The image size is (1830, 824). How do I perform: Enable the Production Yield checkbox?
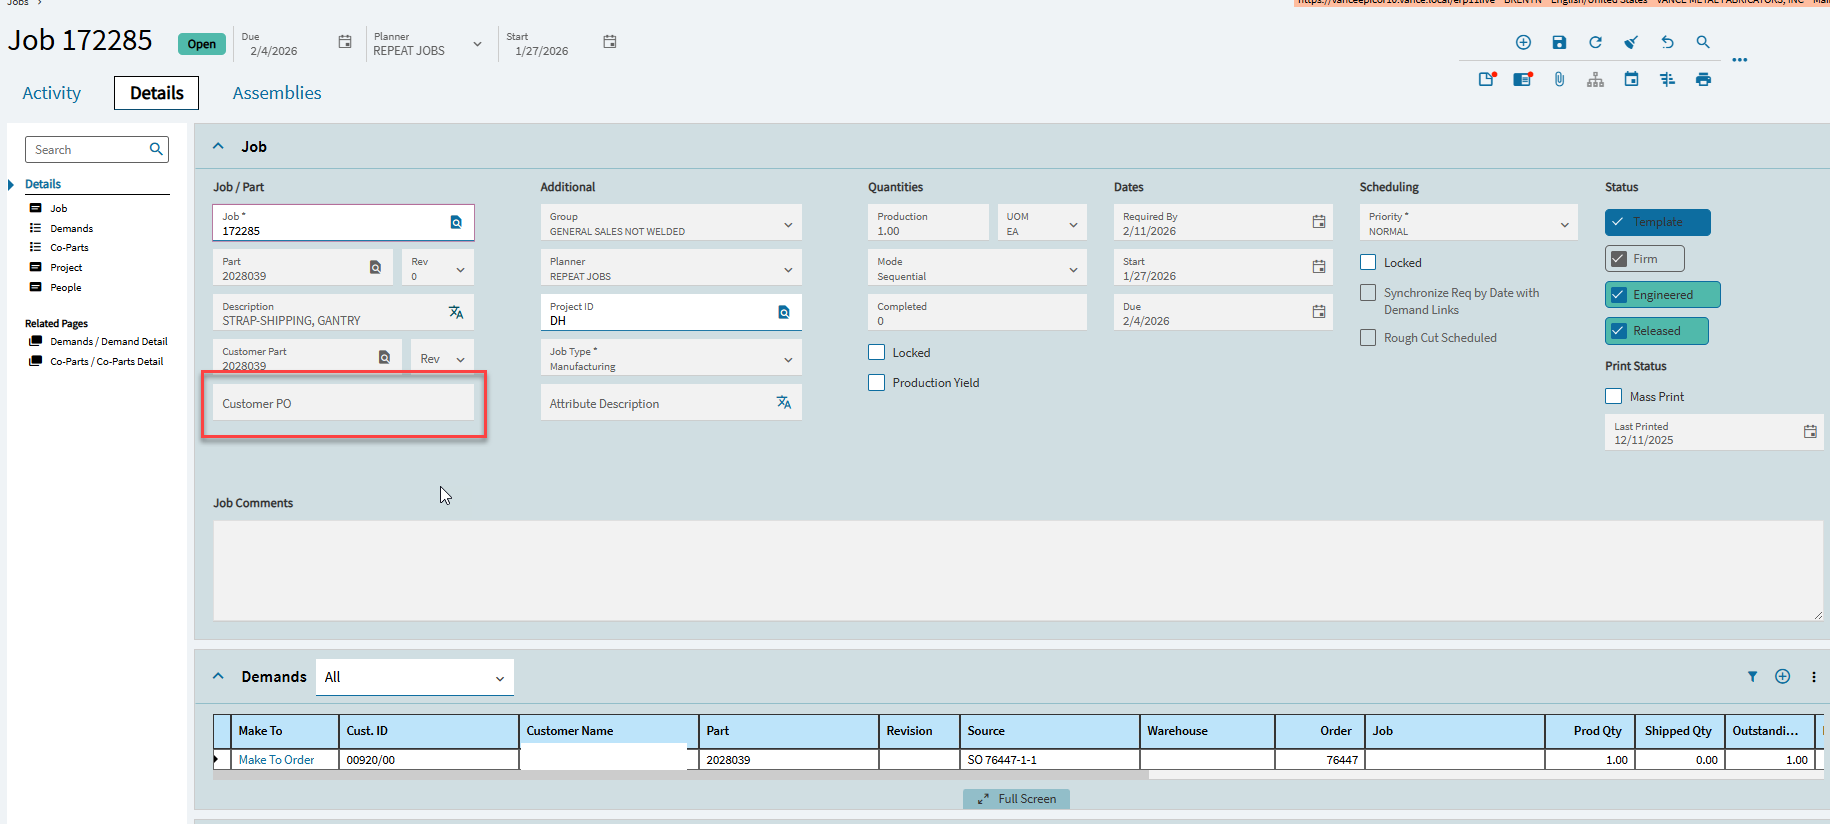pos(877,383)
